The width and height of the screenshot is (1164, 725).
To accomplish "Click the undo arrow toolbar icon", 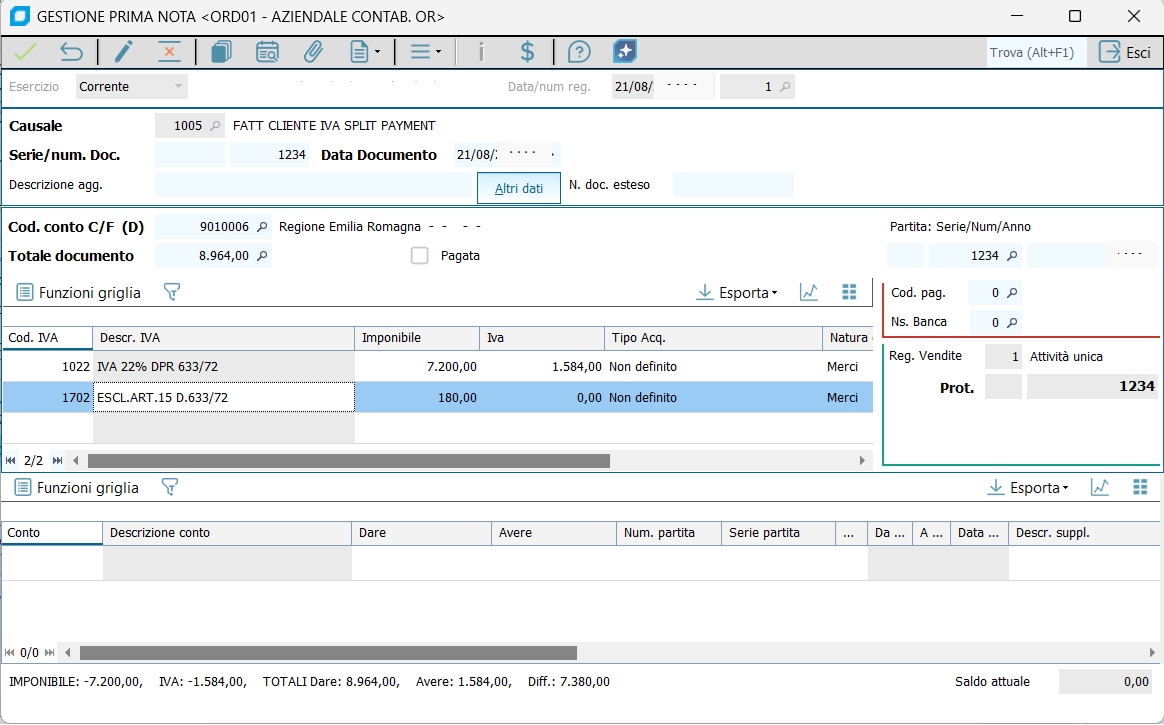I will point(71,52).
